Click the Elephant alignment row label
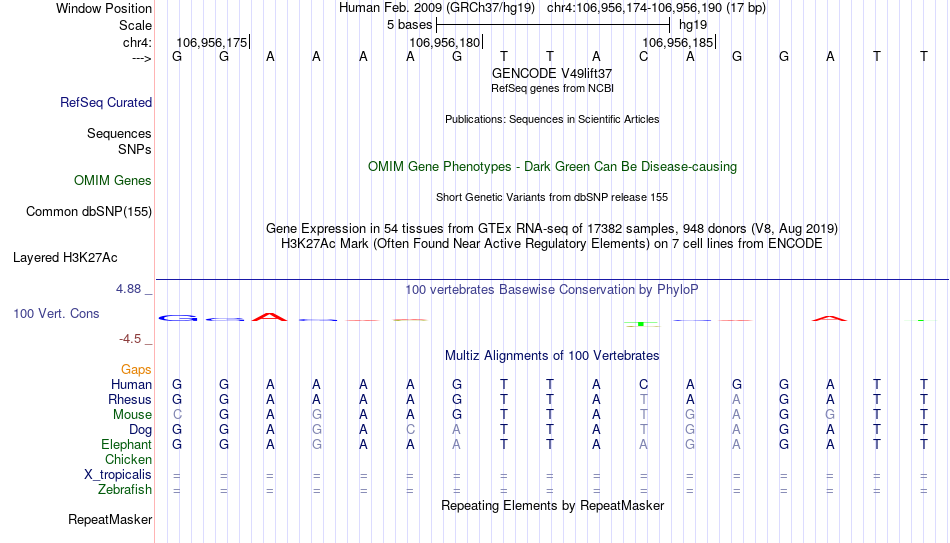The height and width of the screenshot is (543, 950). [x=127, y=444]
